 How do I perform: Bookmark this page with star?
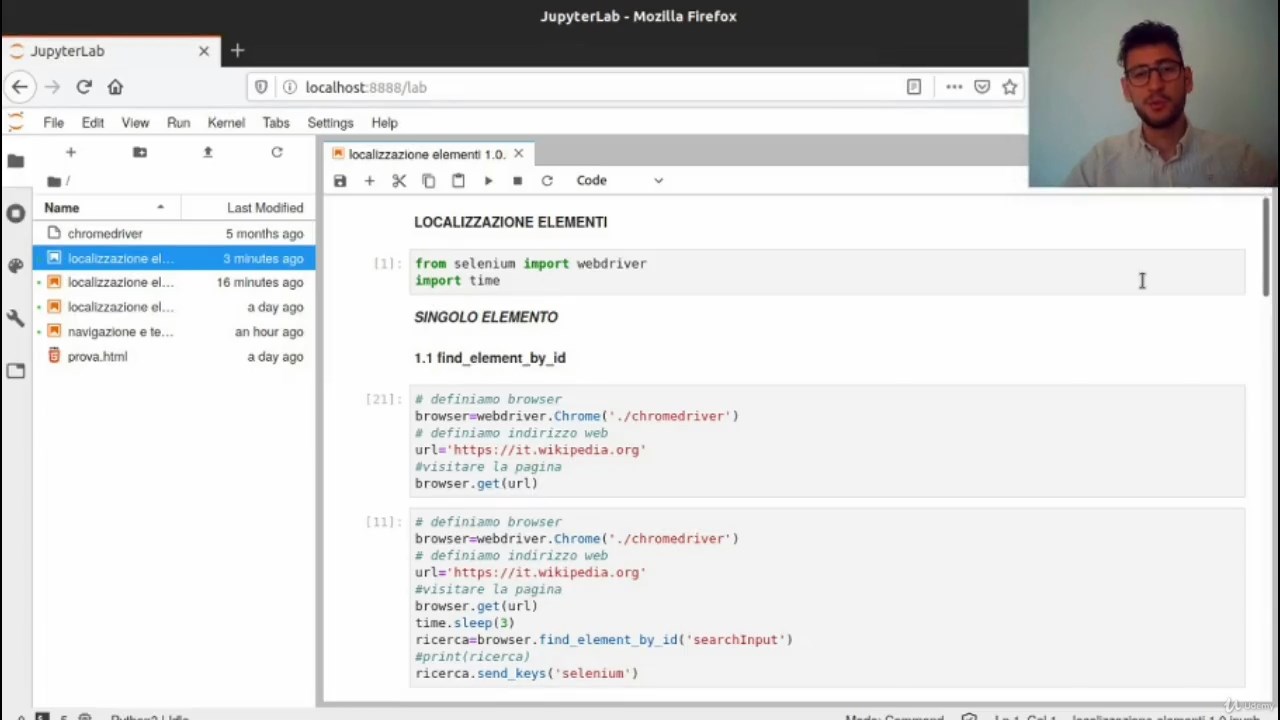pos(1010,87)
